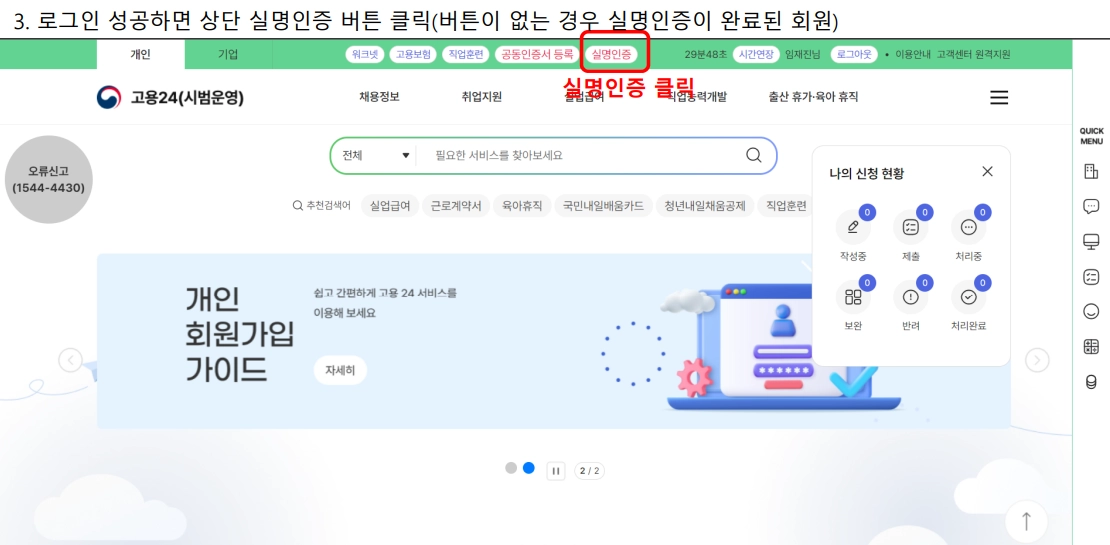Open 처리중 status icon
1110x545 pixels.
(968, 227)
